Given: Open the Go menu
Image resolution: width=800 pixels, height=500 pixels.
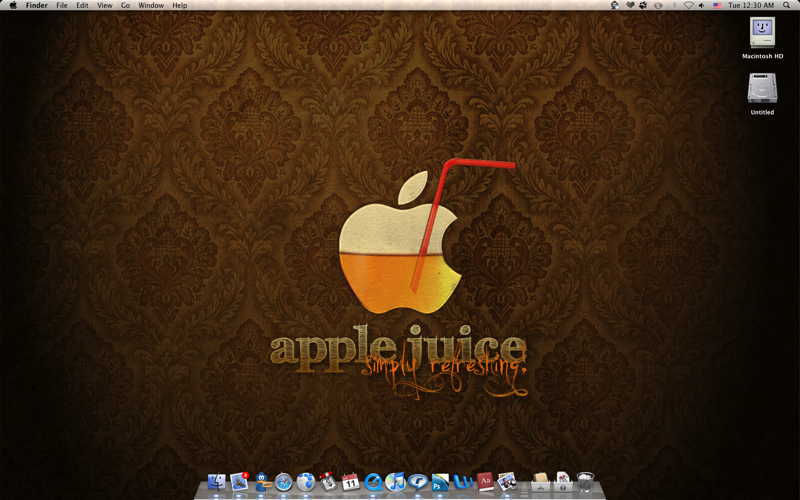Looking at the screenshot, I should coord(126,5).
